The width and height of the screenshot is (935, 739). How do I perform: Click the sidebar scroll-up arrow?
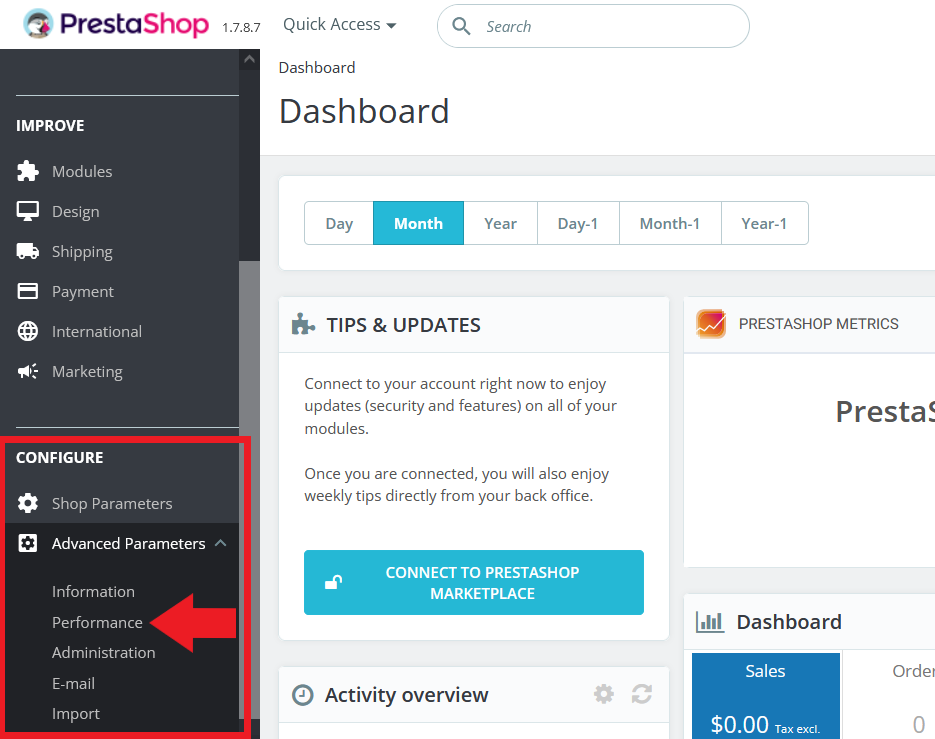249,59
